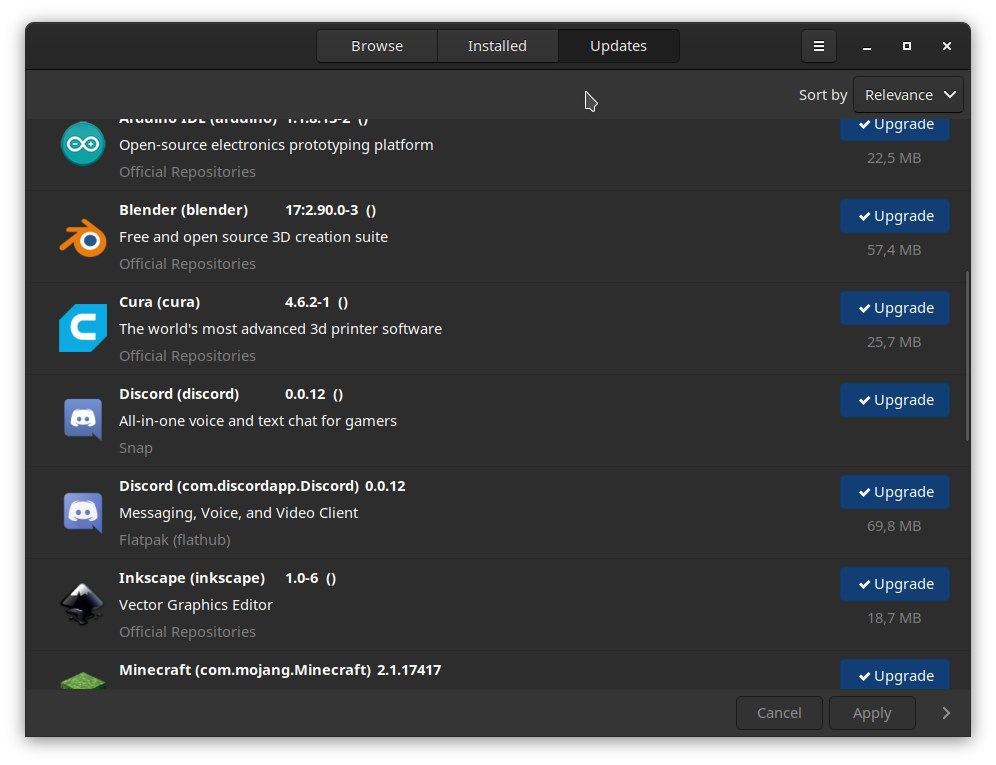Toggle Upgrade for Inkscape
This screenshot has height=765, width=996.
(x=894, y=584)
